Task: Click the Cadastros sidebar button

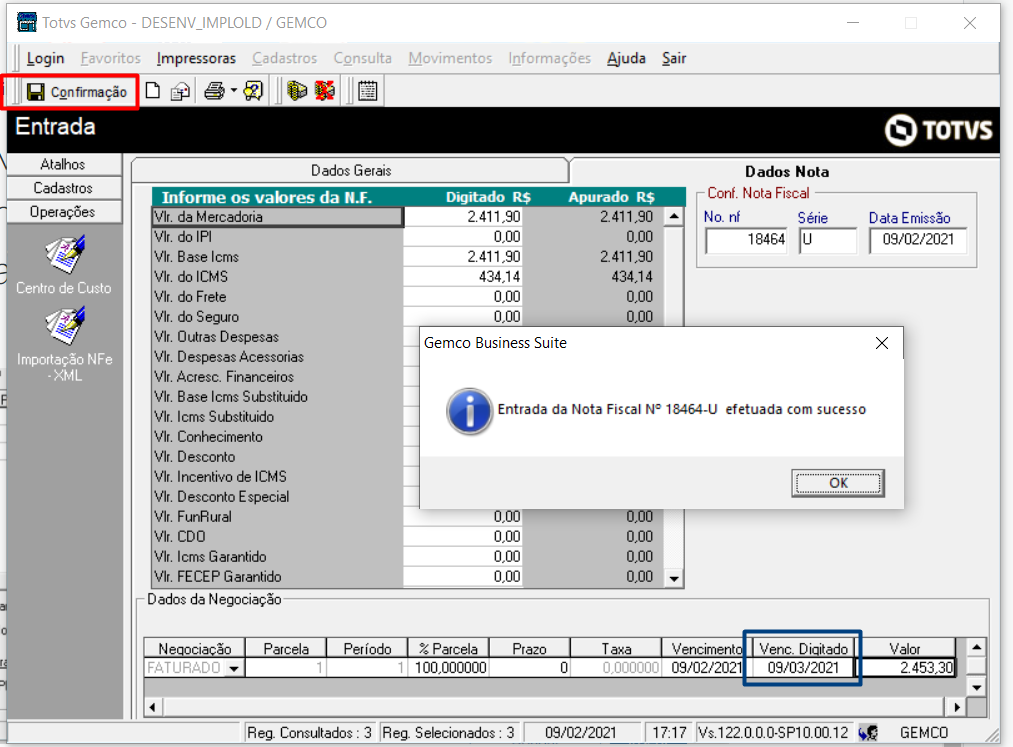Action: [63, 188]
